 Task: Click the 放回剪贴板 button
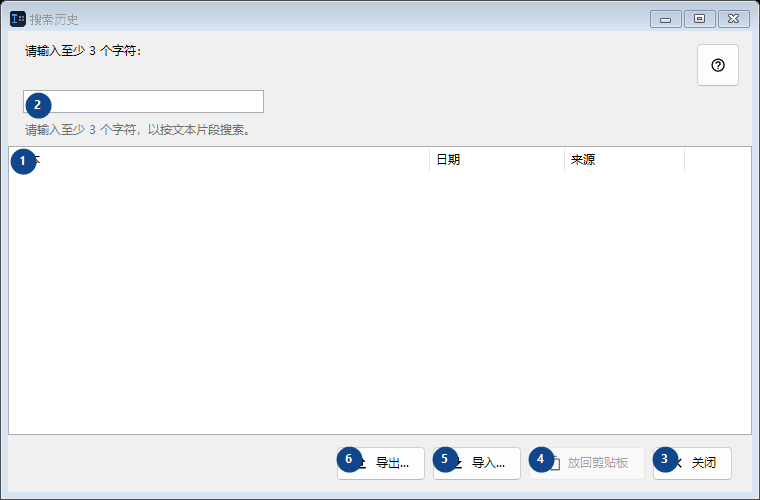coord(587,463)
